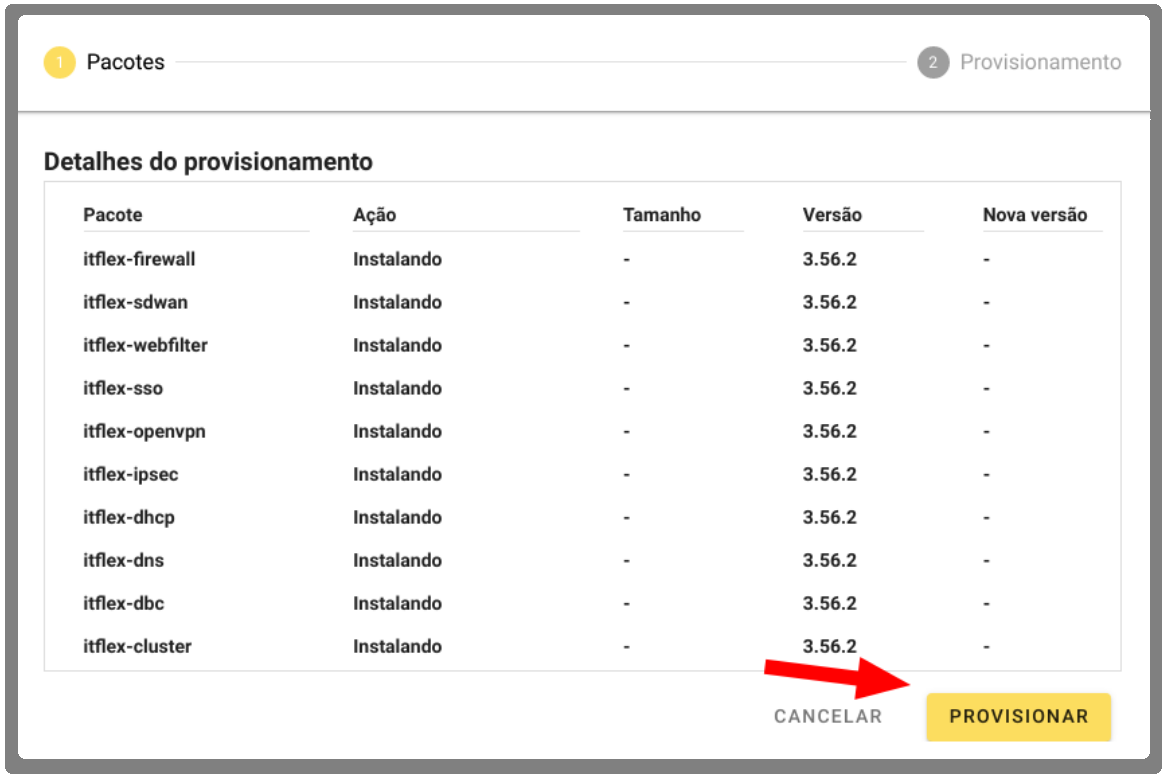Click Instalando in the itflex-cluster row
This screenshot has width=1172, height=781.
397,646
